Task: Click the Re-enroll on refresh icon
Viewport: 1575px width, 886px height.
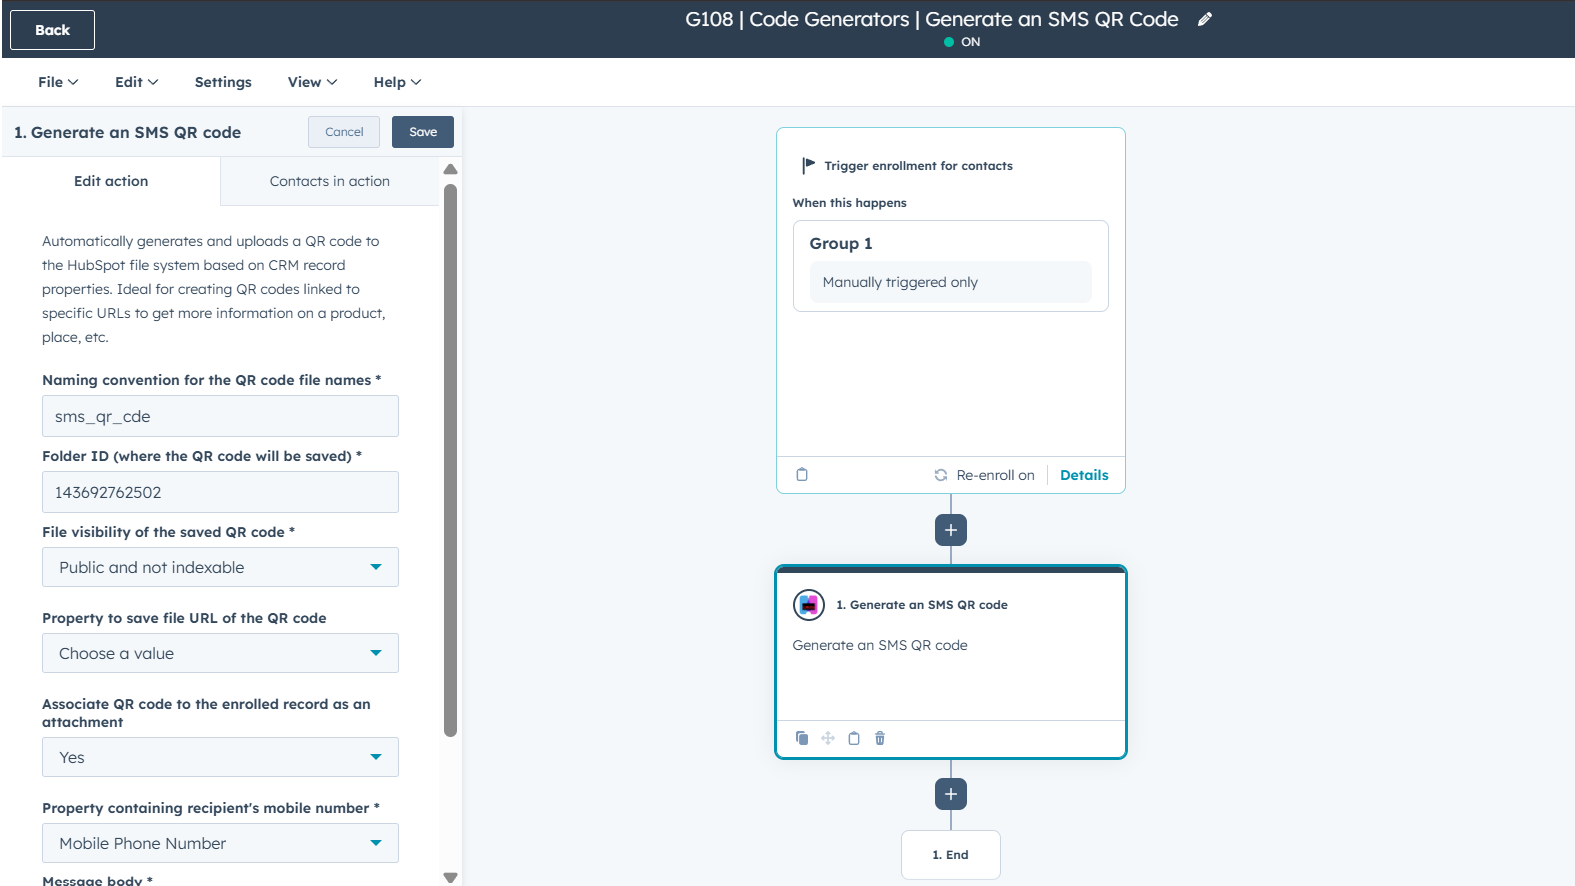Action: (940, 475)
